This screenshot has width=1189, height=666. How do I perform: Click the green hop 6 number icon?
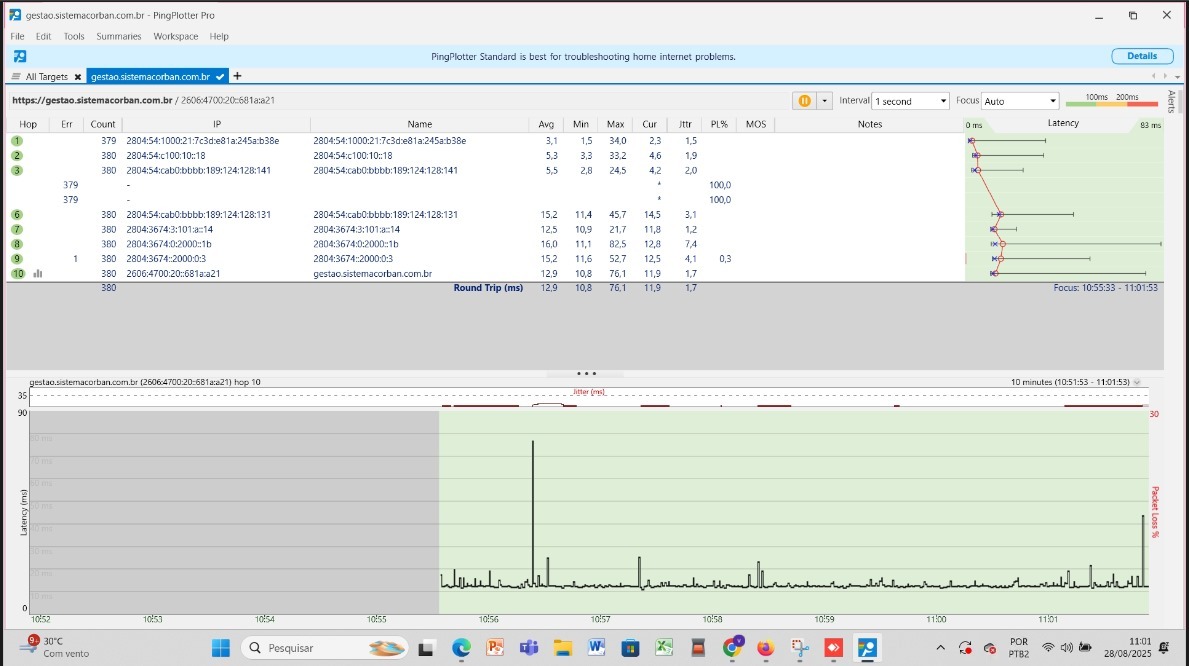[x=17, y=215]
